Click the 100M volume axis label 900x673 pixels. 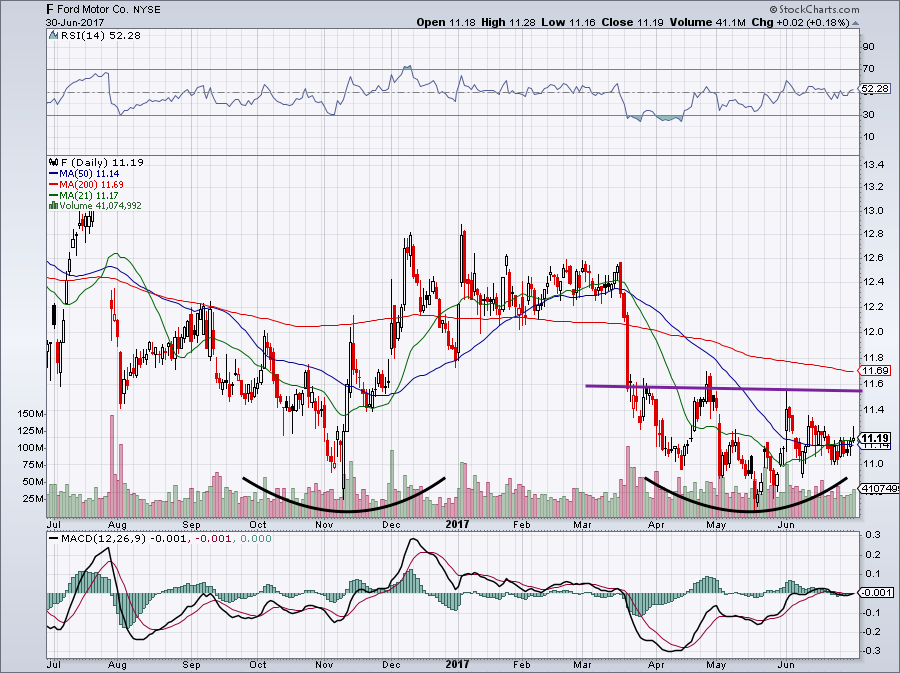click(x=32, y=448)
